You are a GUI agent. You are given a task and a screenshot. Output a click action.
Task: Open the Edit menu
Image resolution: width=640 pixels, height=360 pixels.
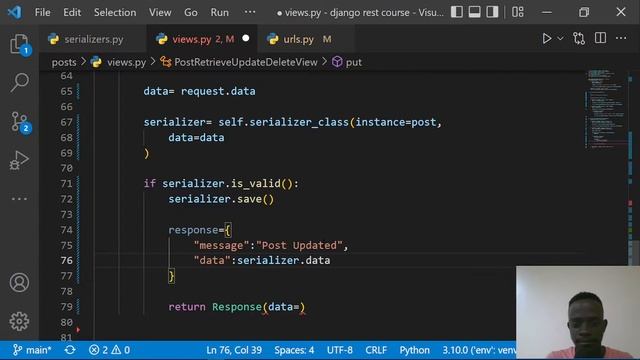point(72,12)
